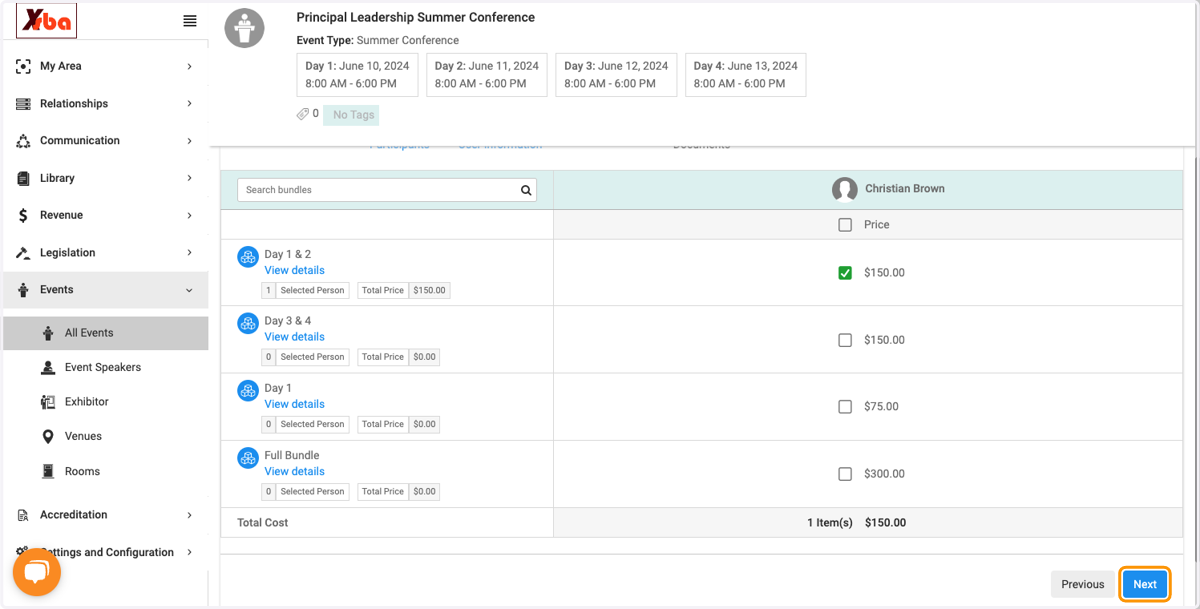Open All Events in sidebar

tap(105, 333)
